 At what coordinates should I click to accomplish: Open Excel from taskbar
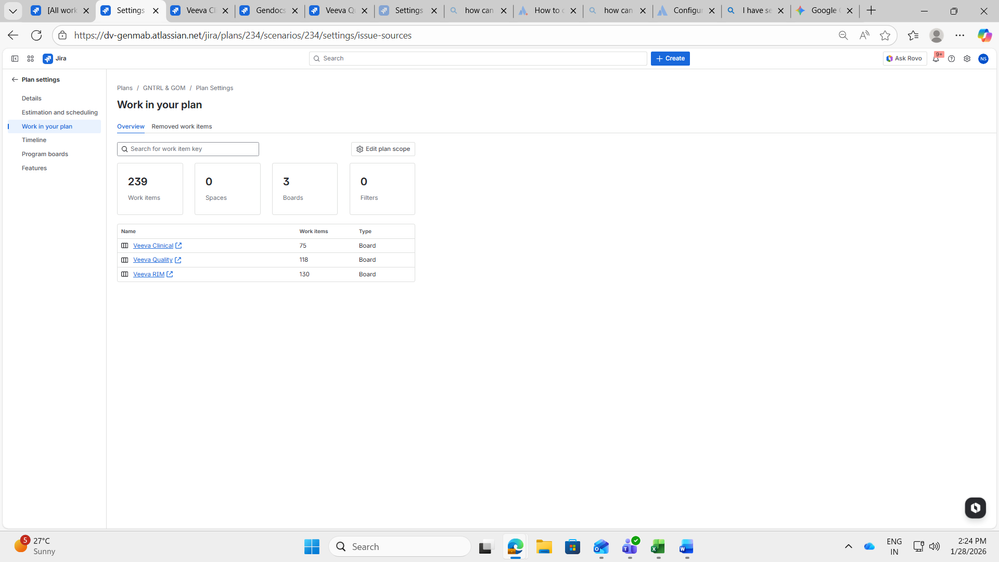click(658, 547)
